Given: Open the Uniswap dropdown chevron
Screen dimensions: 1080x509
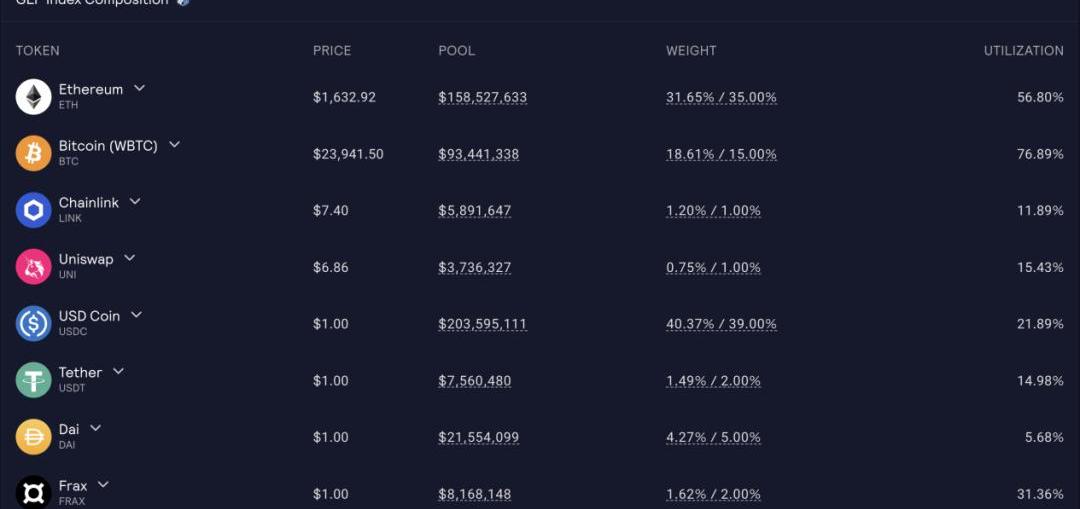Looking at the screenshot, I should [x=129, y=258].
